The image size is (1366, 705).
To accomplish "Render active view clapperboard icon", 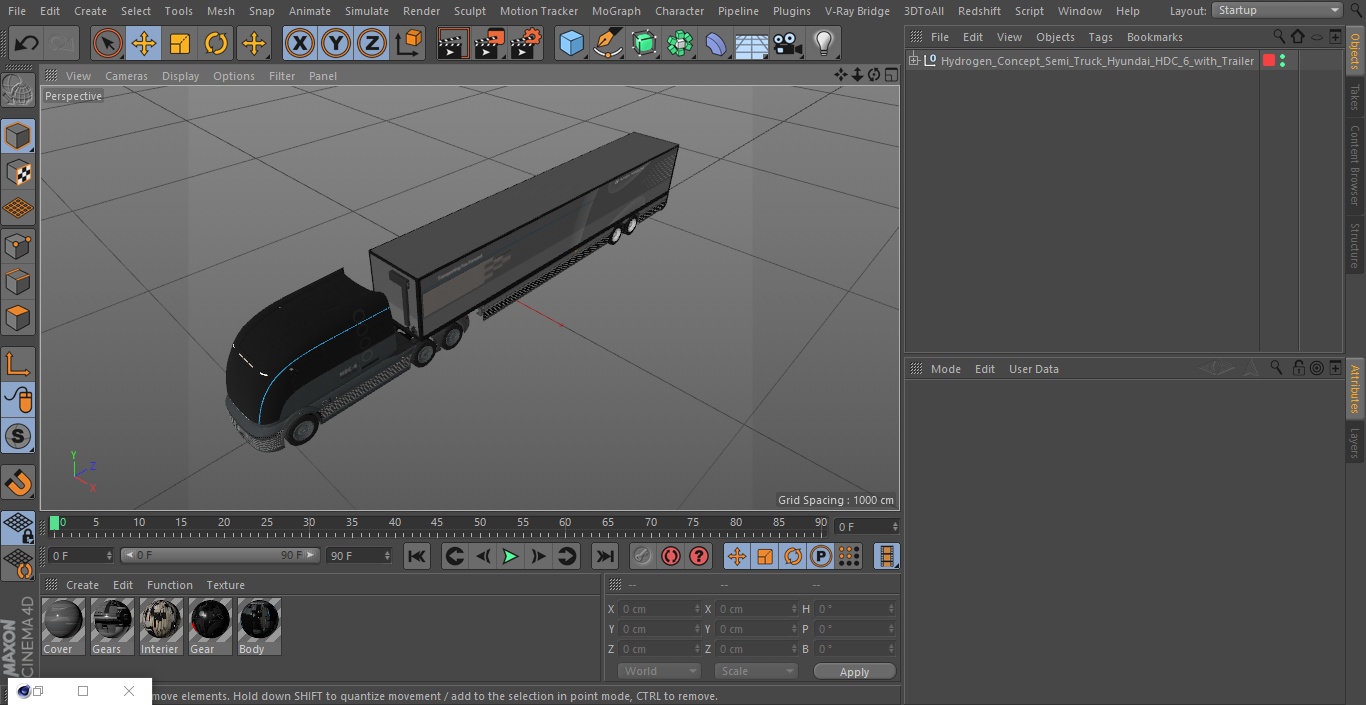I will [x=453, y=43].
